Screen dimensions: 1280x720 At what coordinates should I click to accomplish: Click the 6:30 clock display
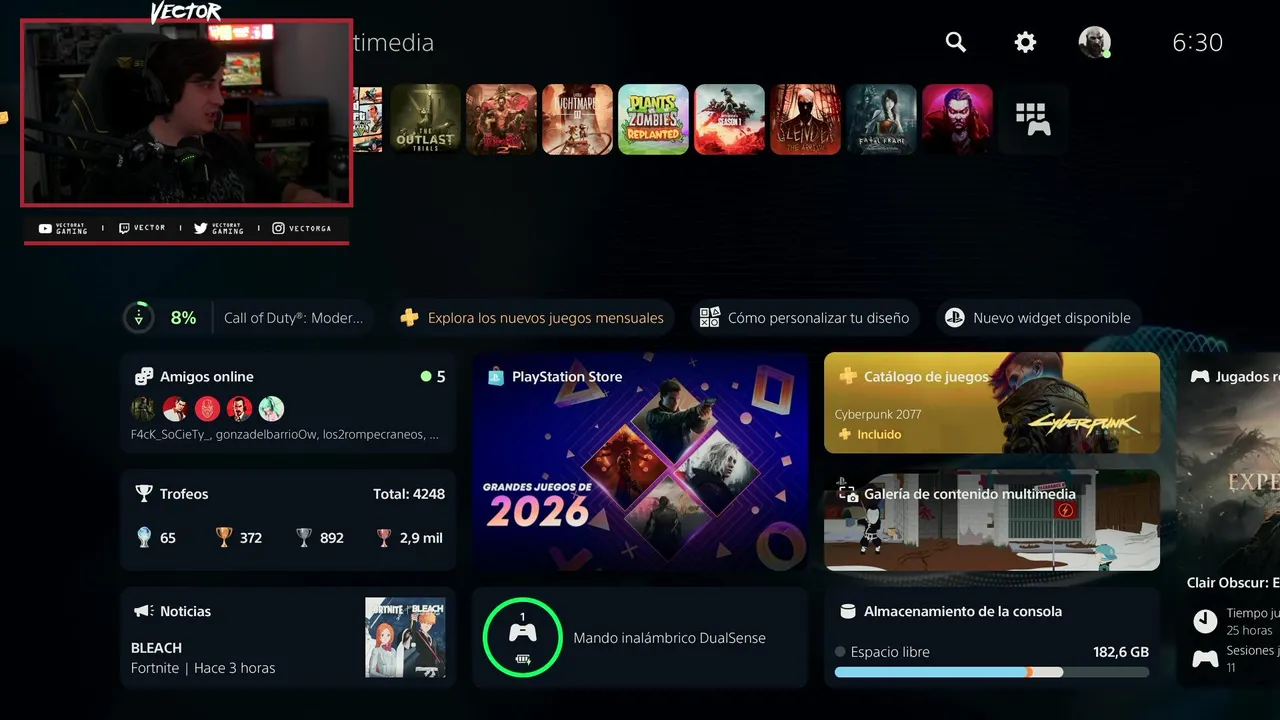(x=1197, y=42)
